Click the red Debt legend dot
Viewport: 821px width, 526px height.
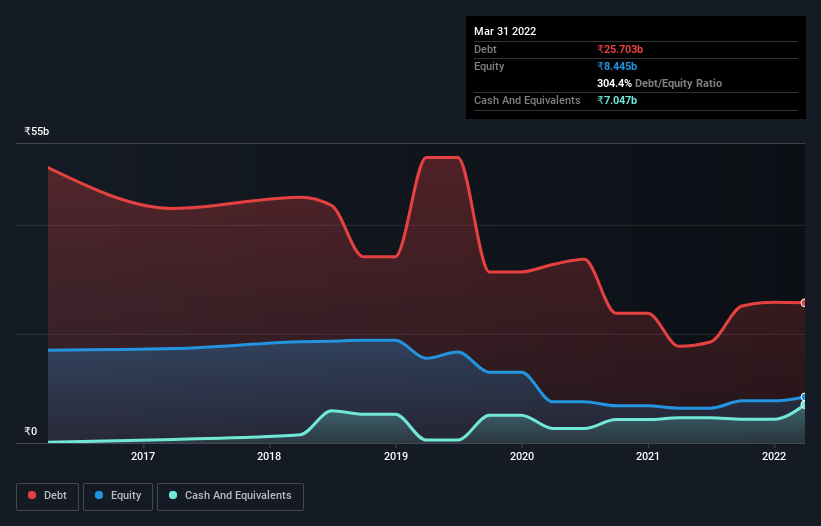(32, 495)
